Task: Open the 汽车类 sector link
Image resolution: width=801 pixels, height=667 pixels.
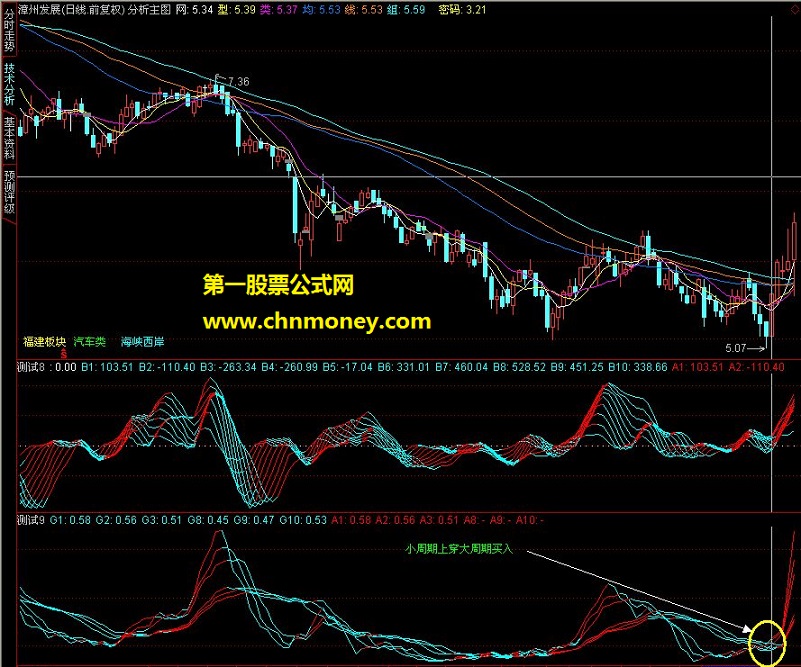Action: coord(89,341)
